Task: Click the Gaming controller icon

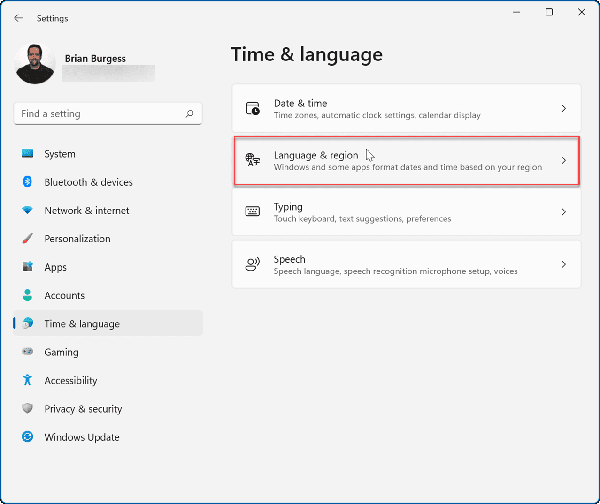Action: pos(28,351)
